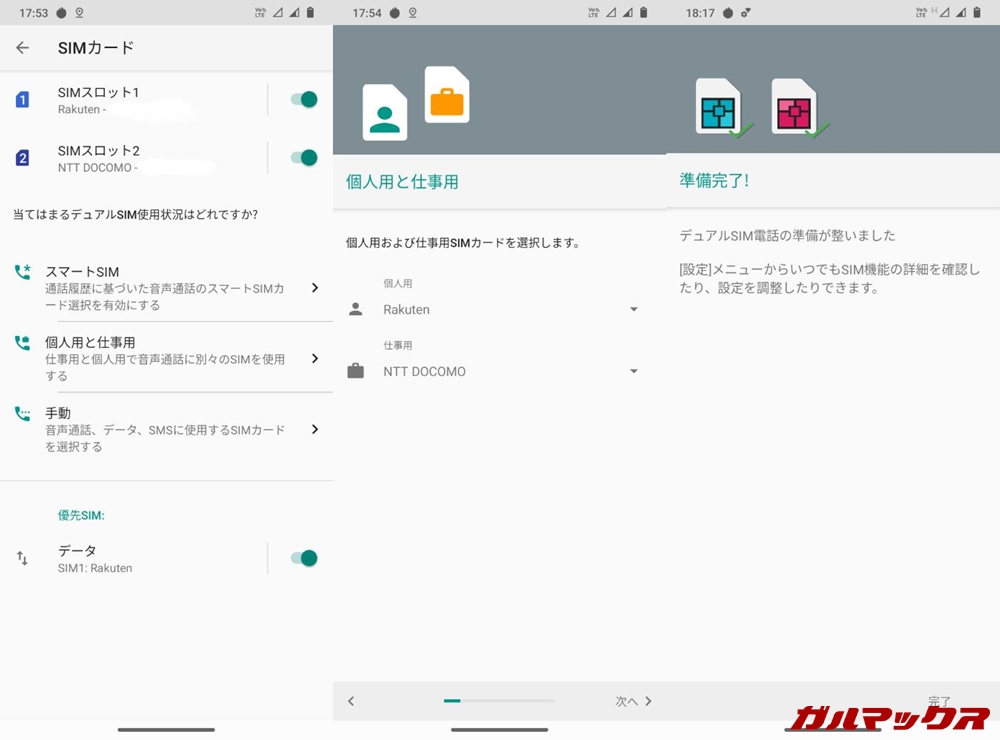1000x740 pixels.
Task: Tap the teal person SIM card icon
Action: click(x=385, y=112)
